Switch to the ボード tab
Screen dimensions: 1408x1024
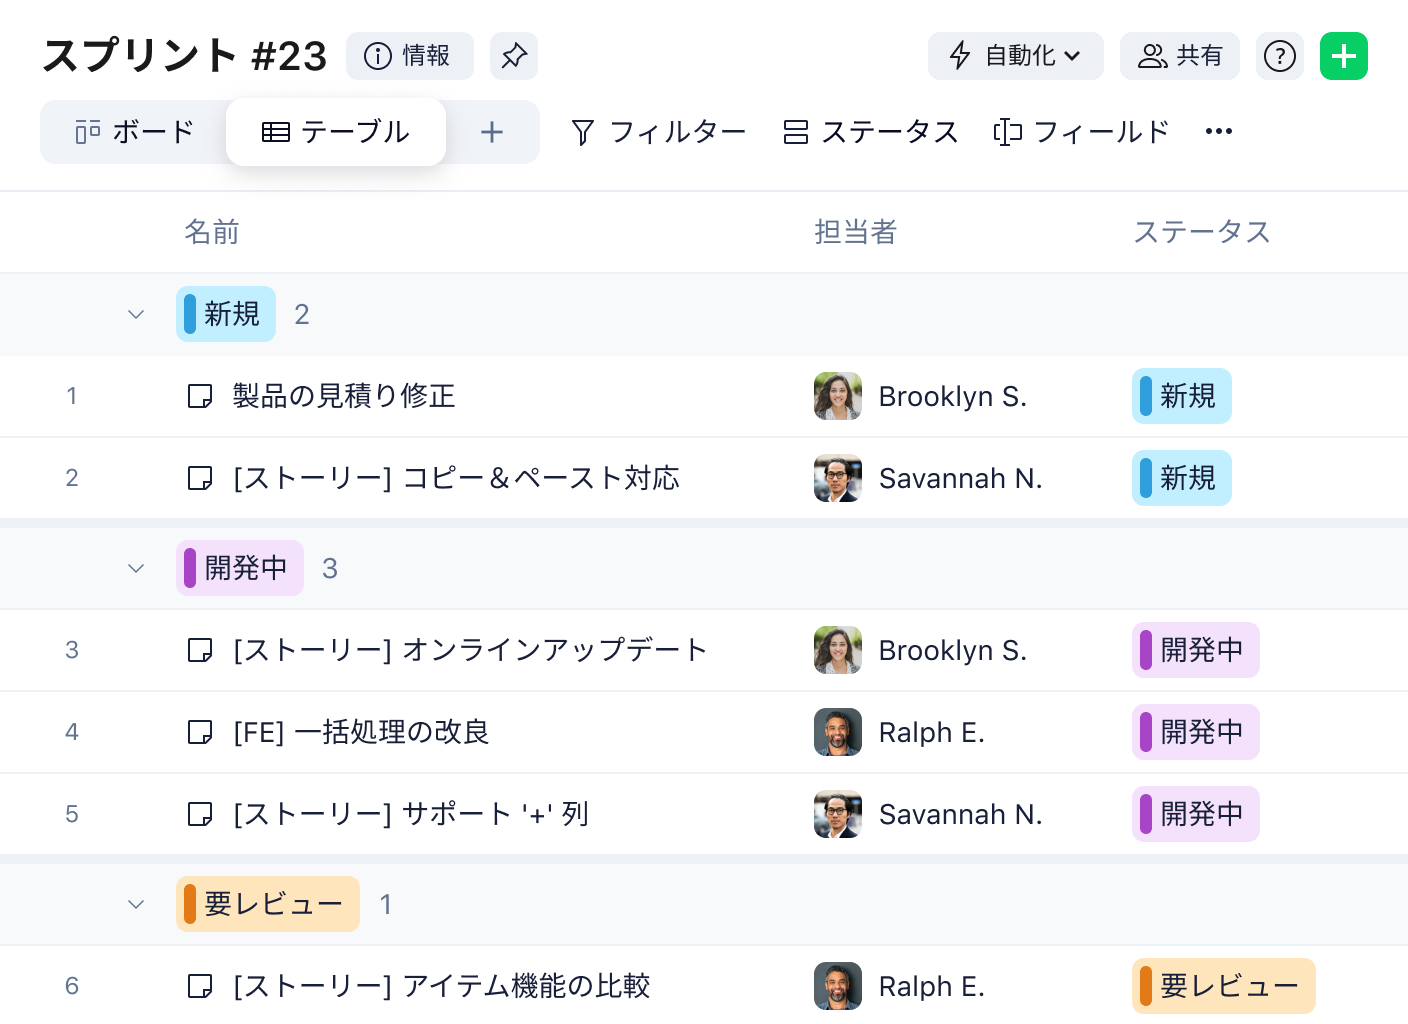click(135, 132)
